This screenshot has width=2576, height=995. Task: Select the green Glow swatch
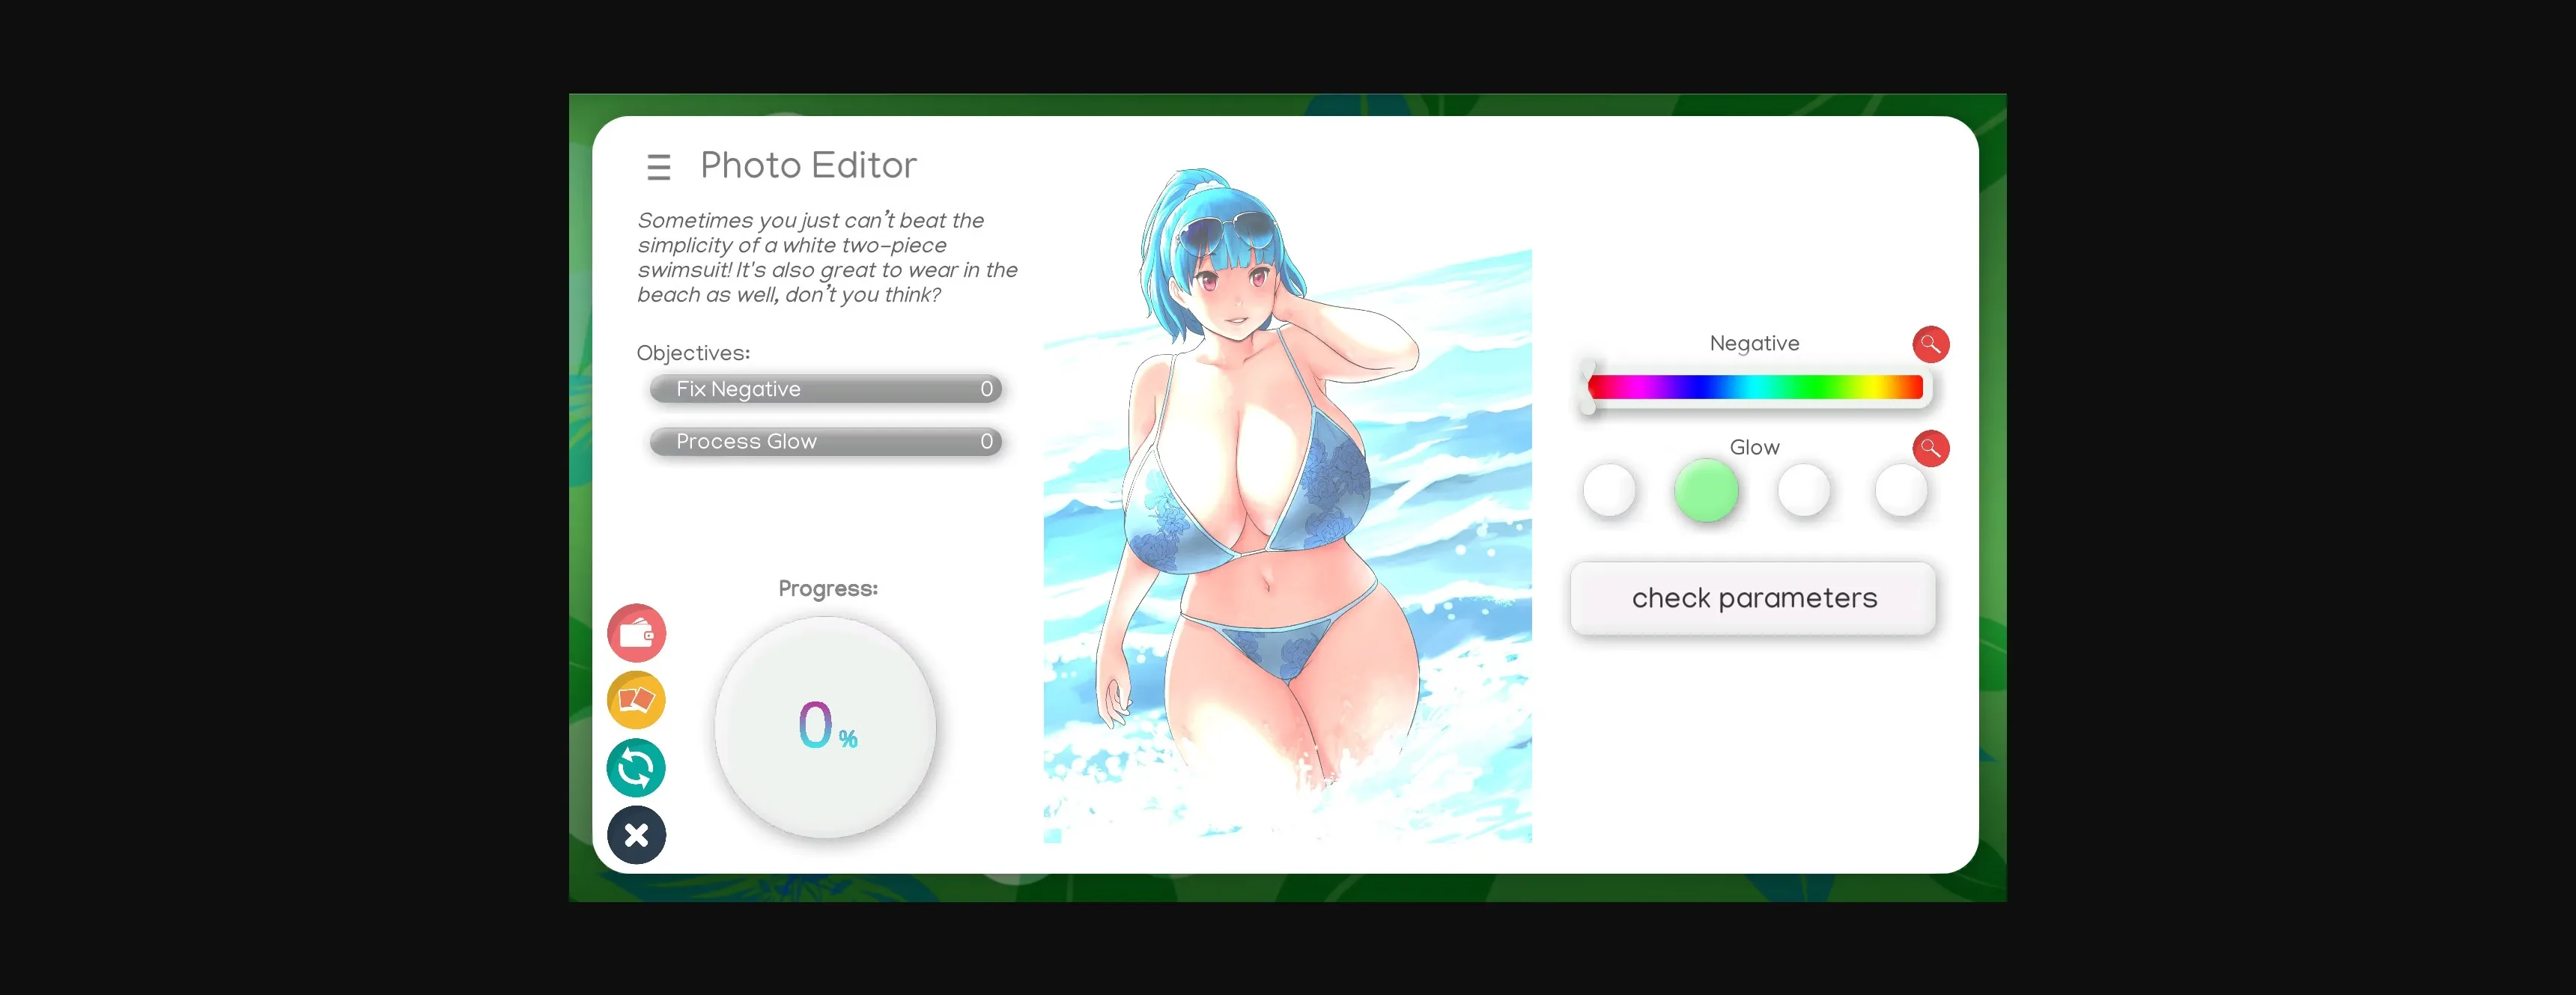pyautogui.click(x=1706, y=490)
